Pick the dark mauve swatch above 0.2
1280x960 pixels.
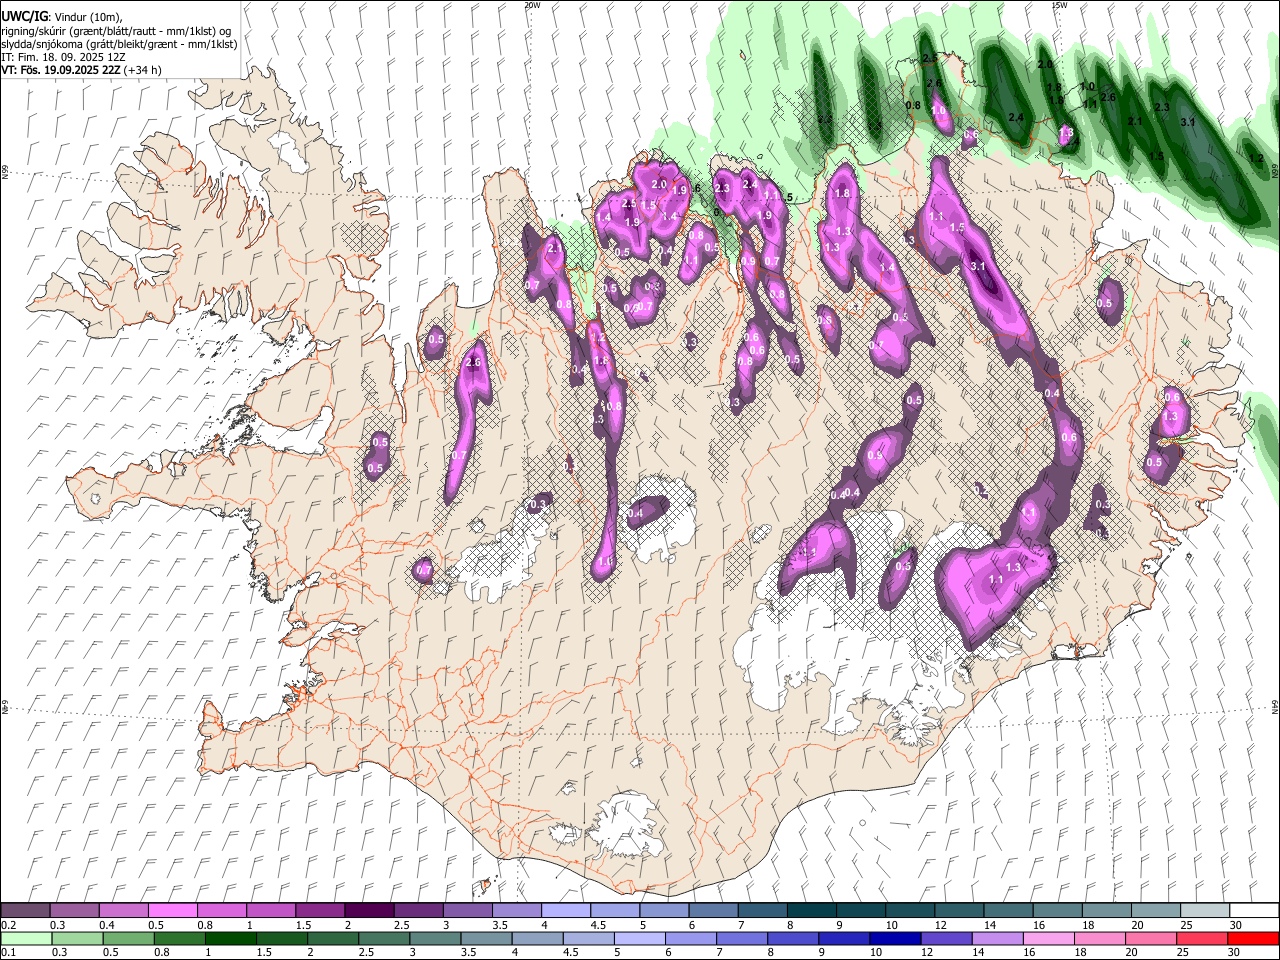tap(25, 911)
